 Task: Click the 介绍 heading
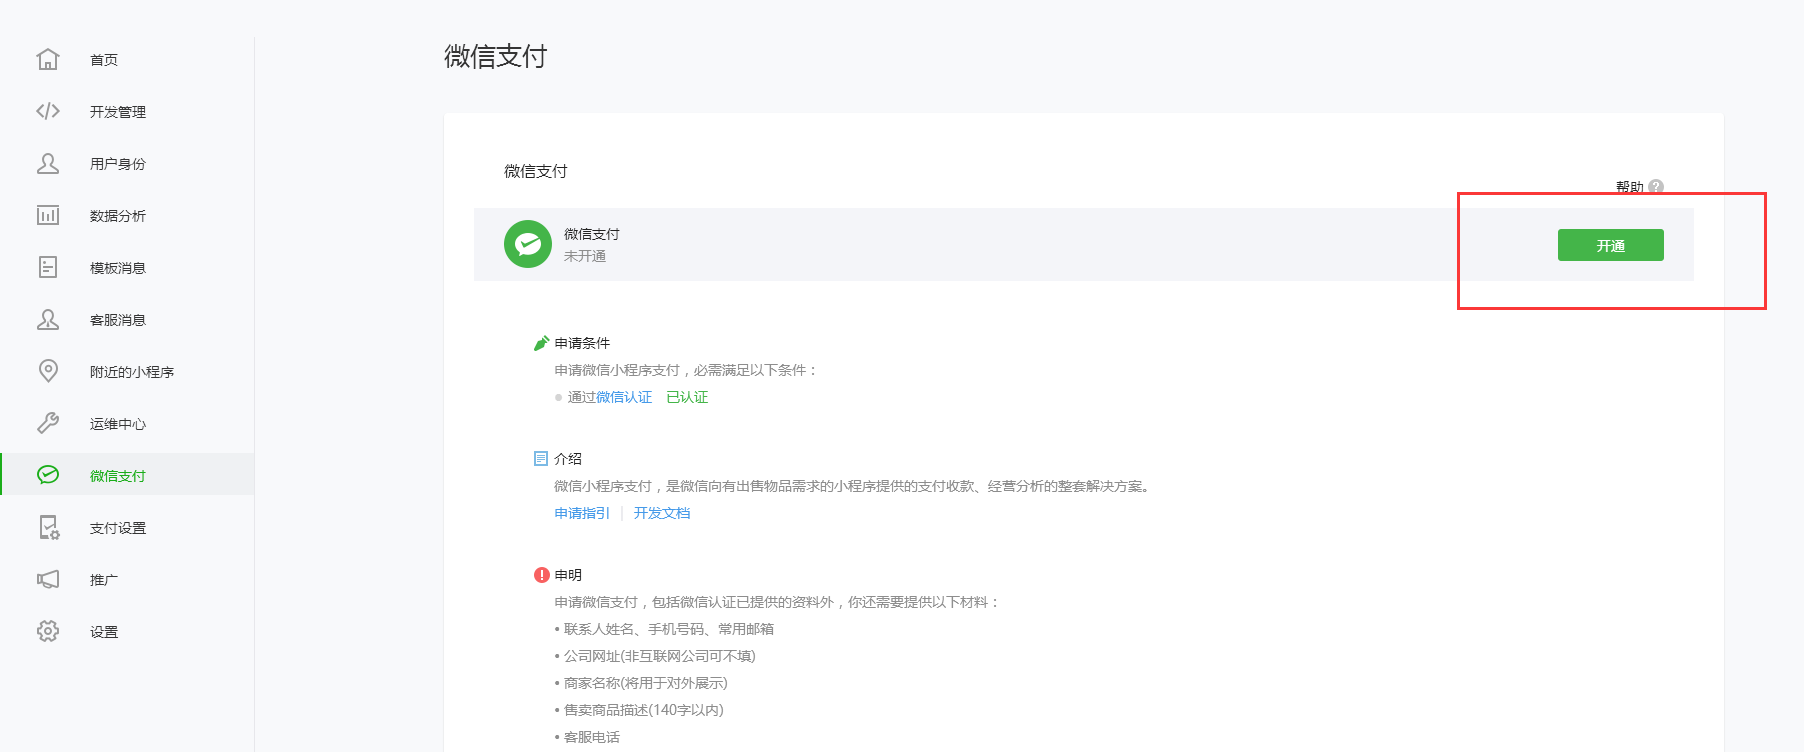[568, 459]
